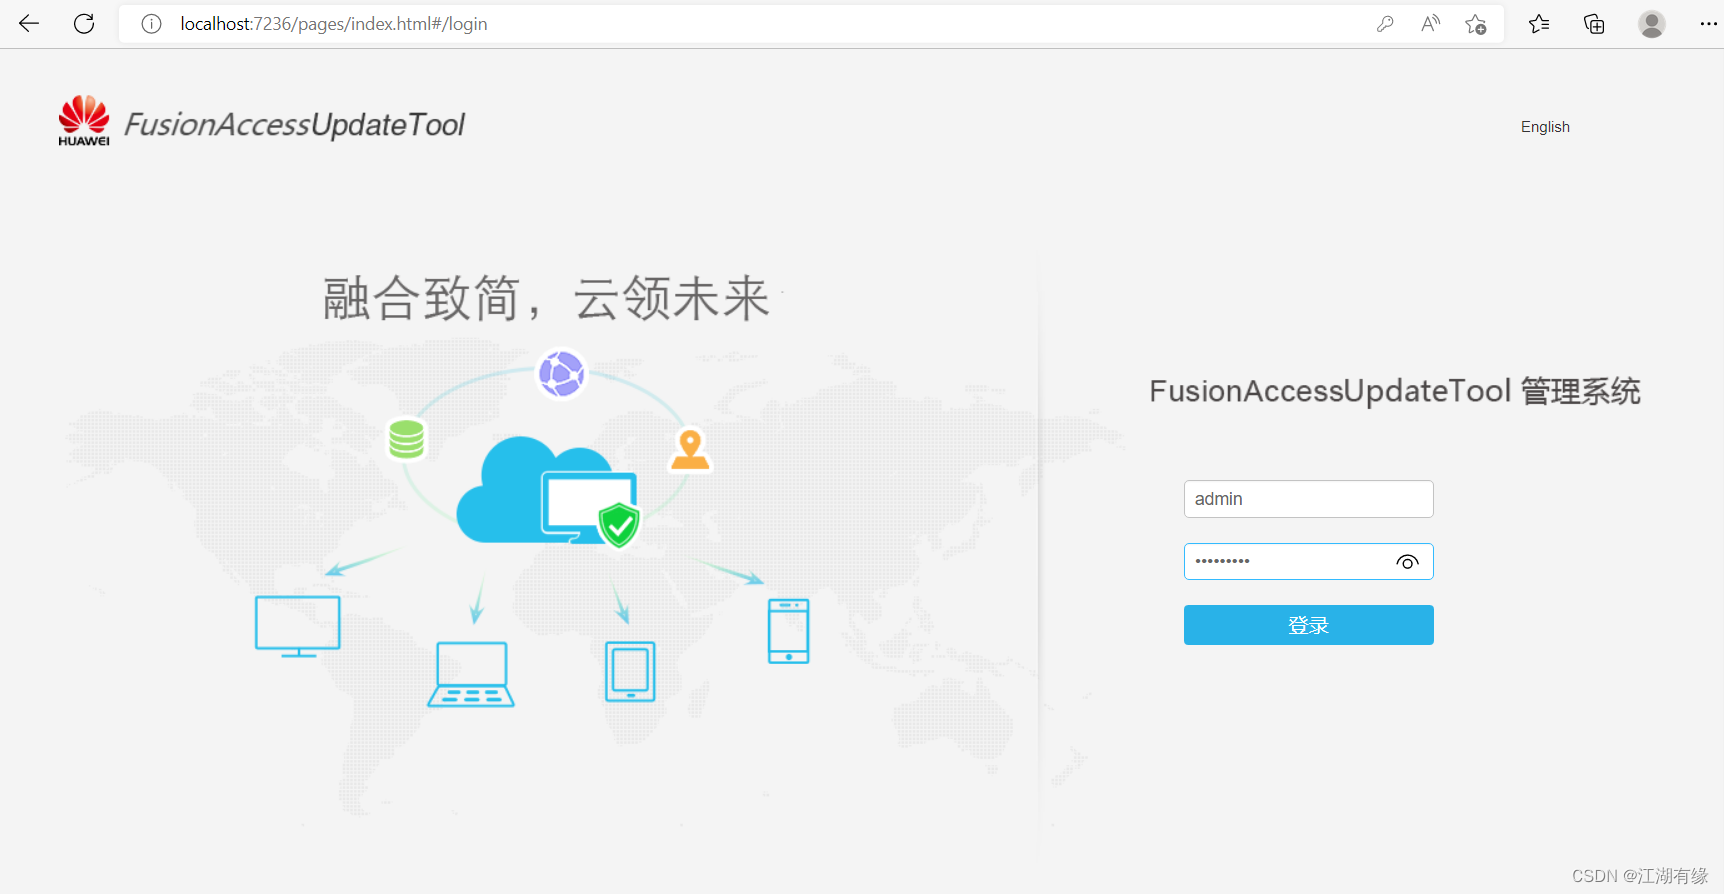Click the 融合致简，云领未来 slogan text

546,298
